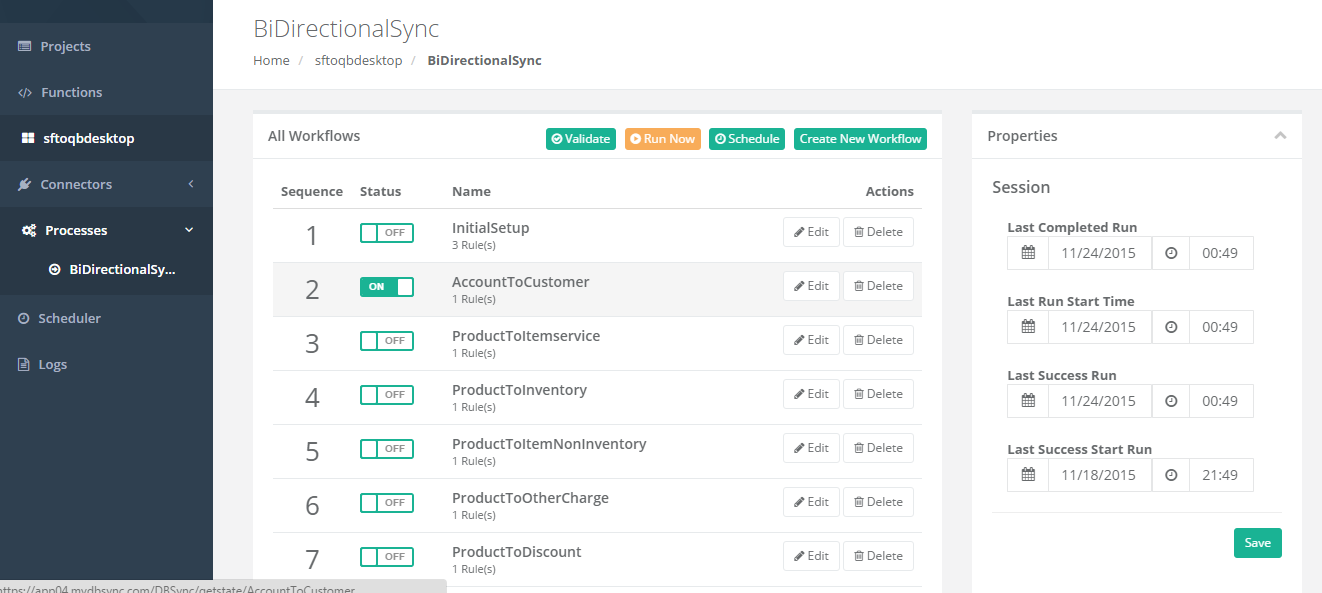Turn on the InitialSetup workflow toggle
Viewport: 1322px width, 593px height.
(x=386, y=233)
